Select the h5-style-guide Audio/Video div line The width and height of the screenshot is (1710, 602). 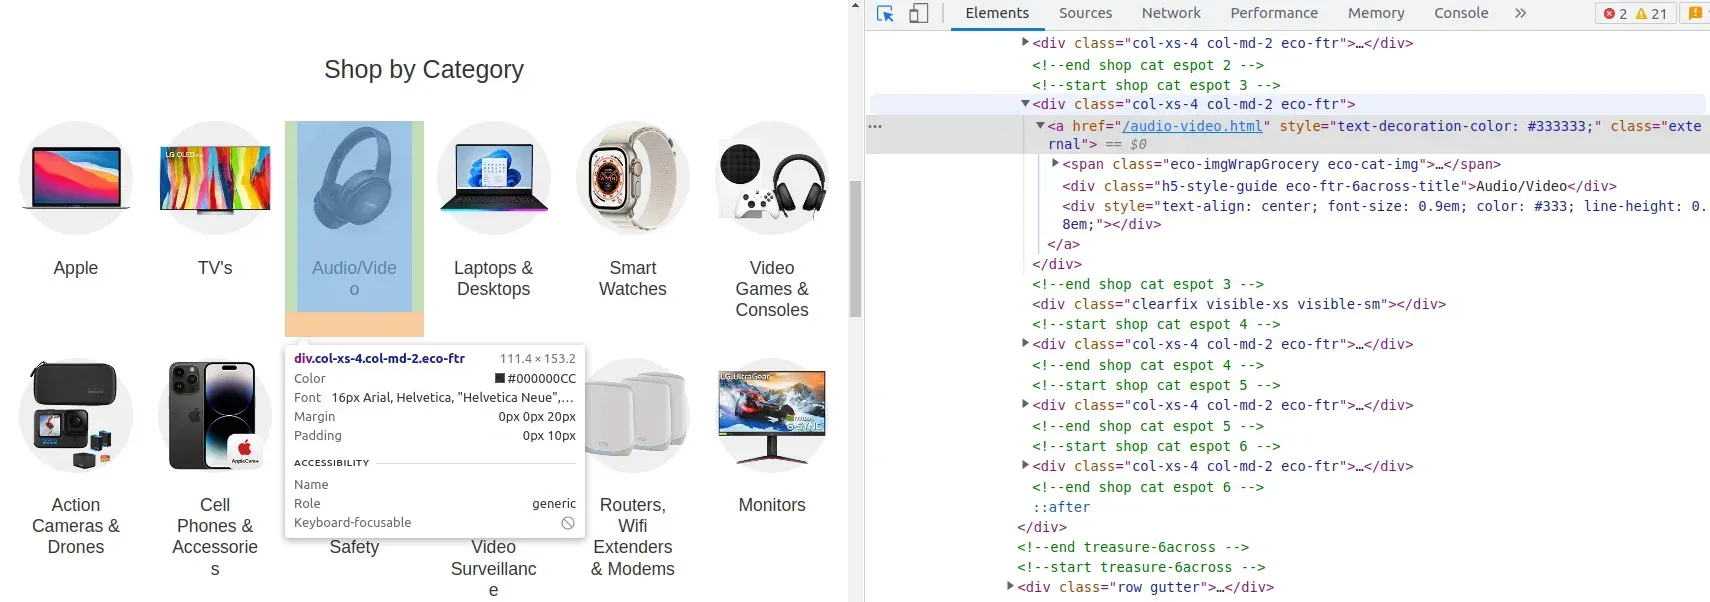(1339, 186)
